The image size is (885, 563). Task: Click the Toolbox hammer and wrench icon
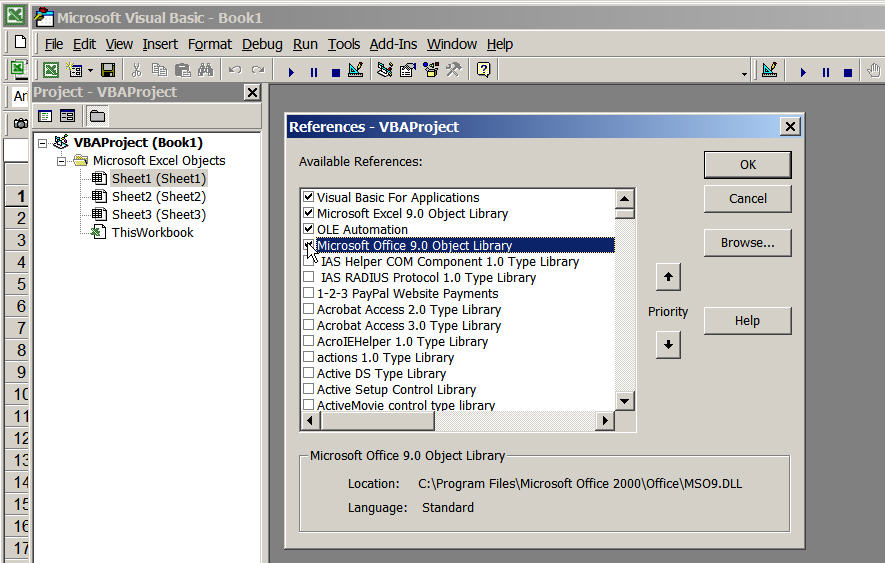tap(454, 70)
